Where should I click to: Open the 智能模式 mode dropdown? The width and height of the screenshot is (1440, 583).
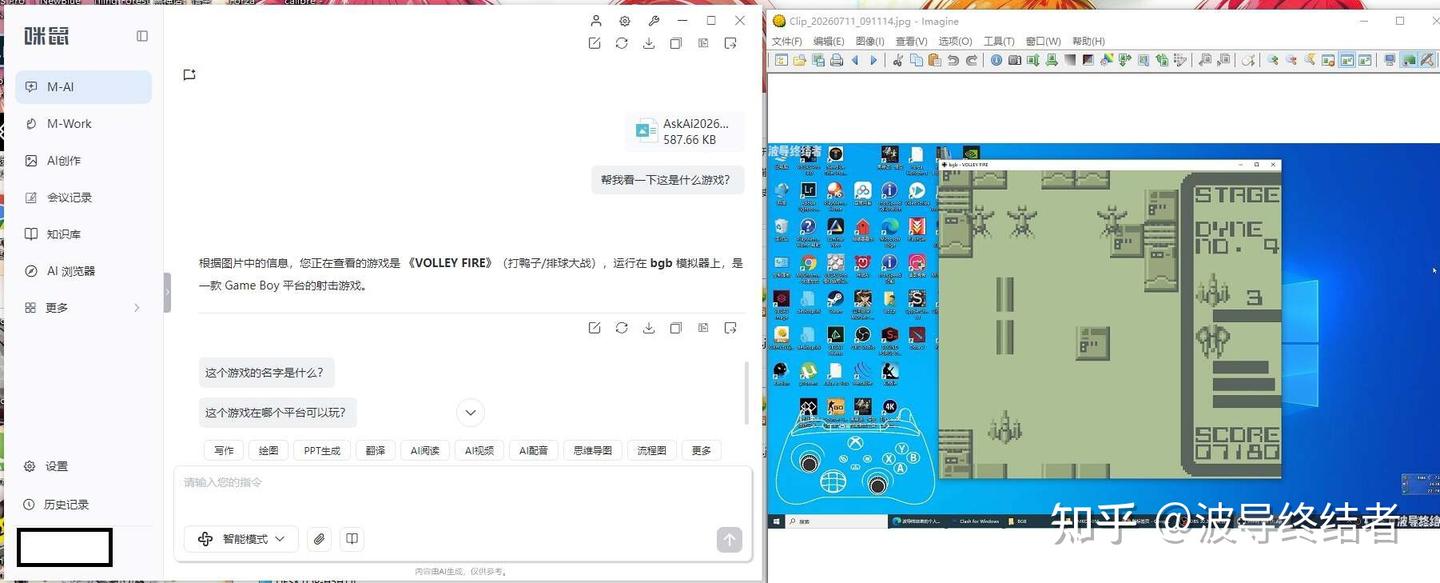click(241, 539)
